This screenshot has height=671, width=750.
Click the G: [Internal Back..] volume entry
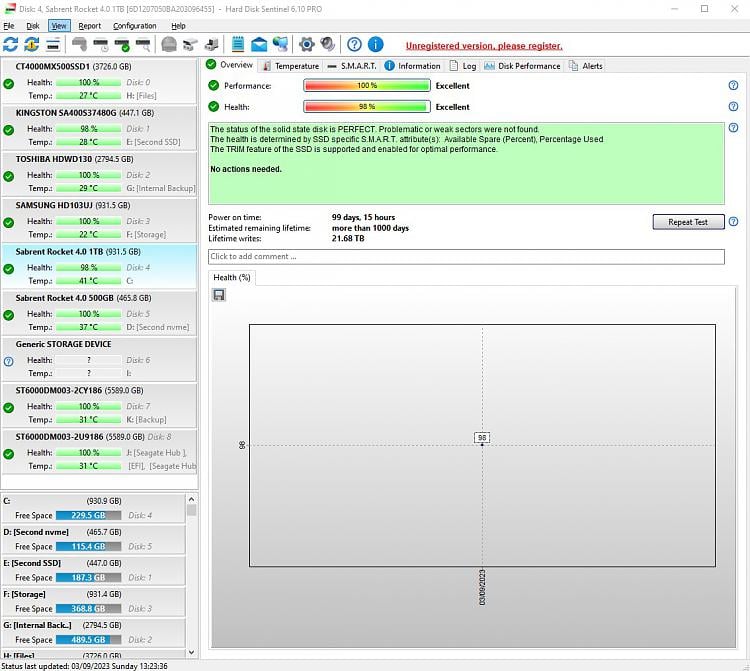click(93, 632)
